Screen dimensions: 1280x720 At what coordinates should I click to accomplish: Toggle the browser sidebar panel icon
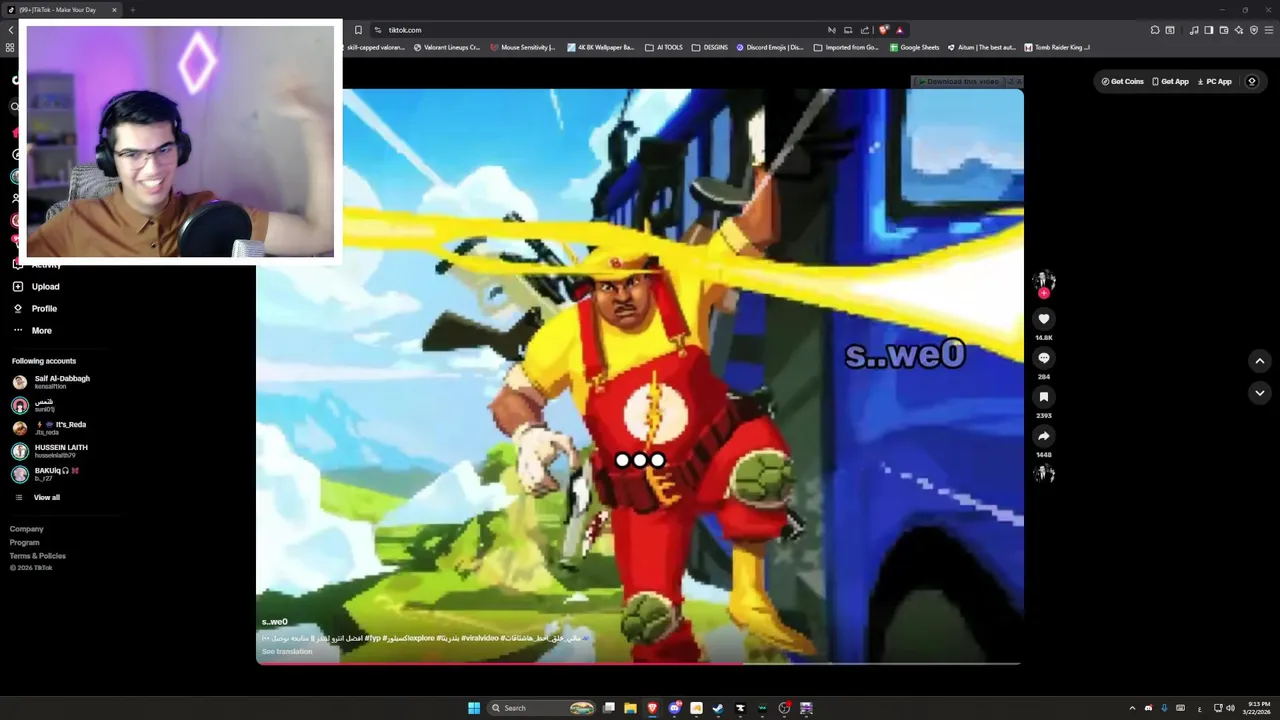[x=1209, y=30]
